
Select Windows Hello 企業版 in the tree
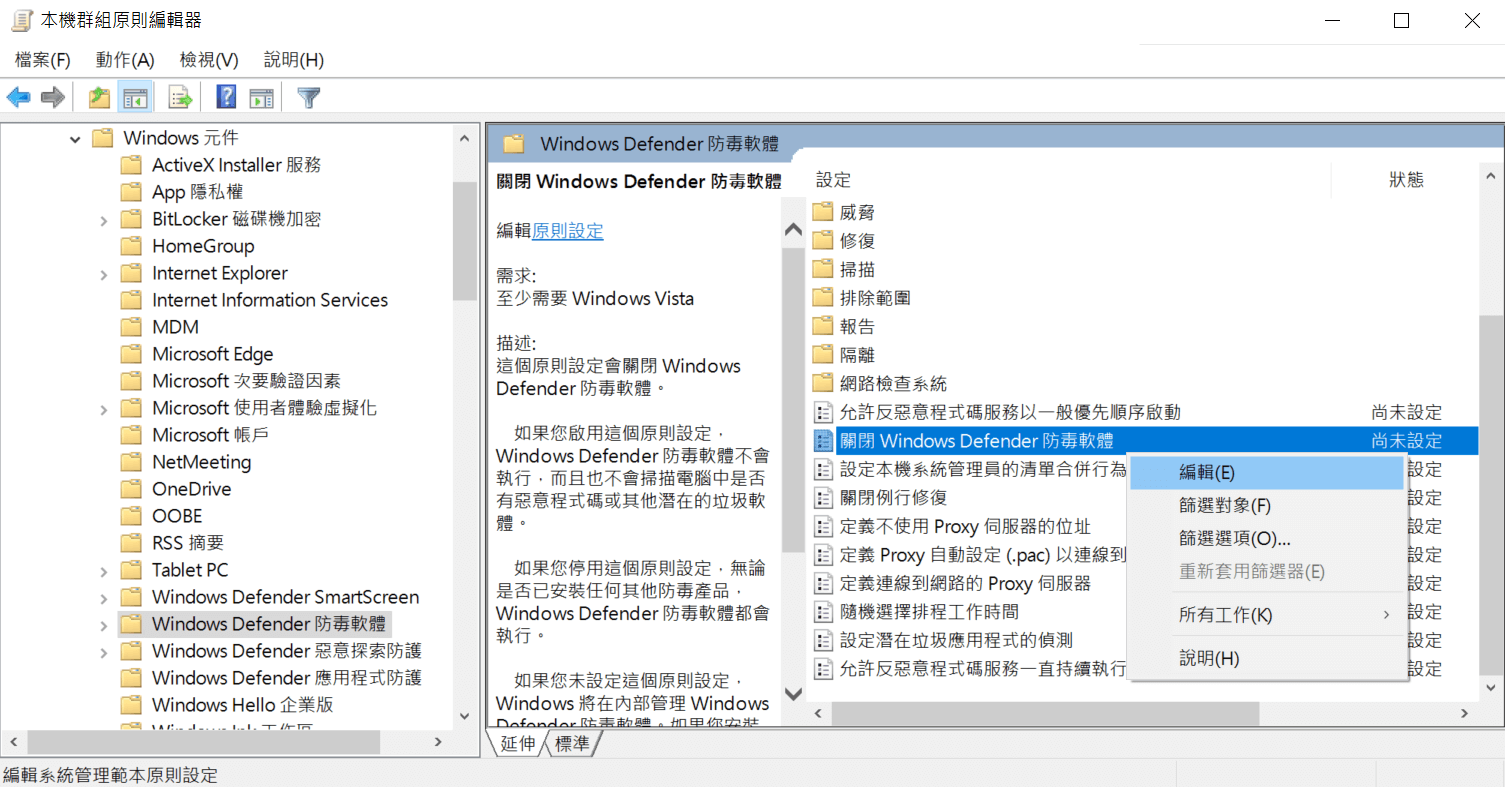pyautogui.click(x=242, y=705)
